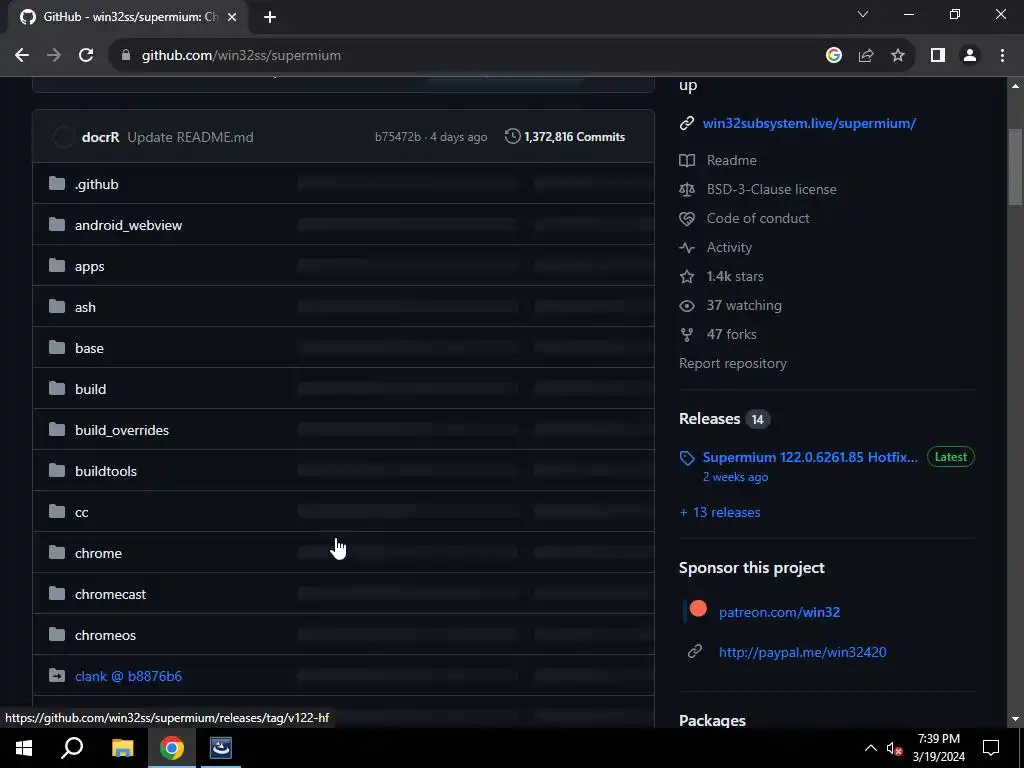Open the tab search dropdown arrow

(863, 14)
